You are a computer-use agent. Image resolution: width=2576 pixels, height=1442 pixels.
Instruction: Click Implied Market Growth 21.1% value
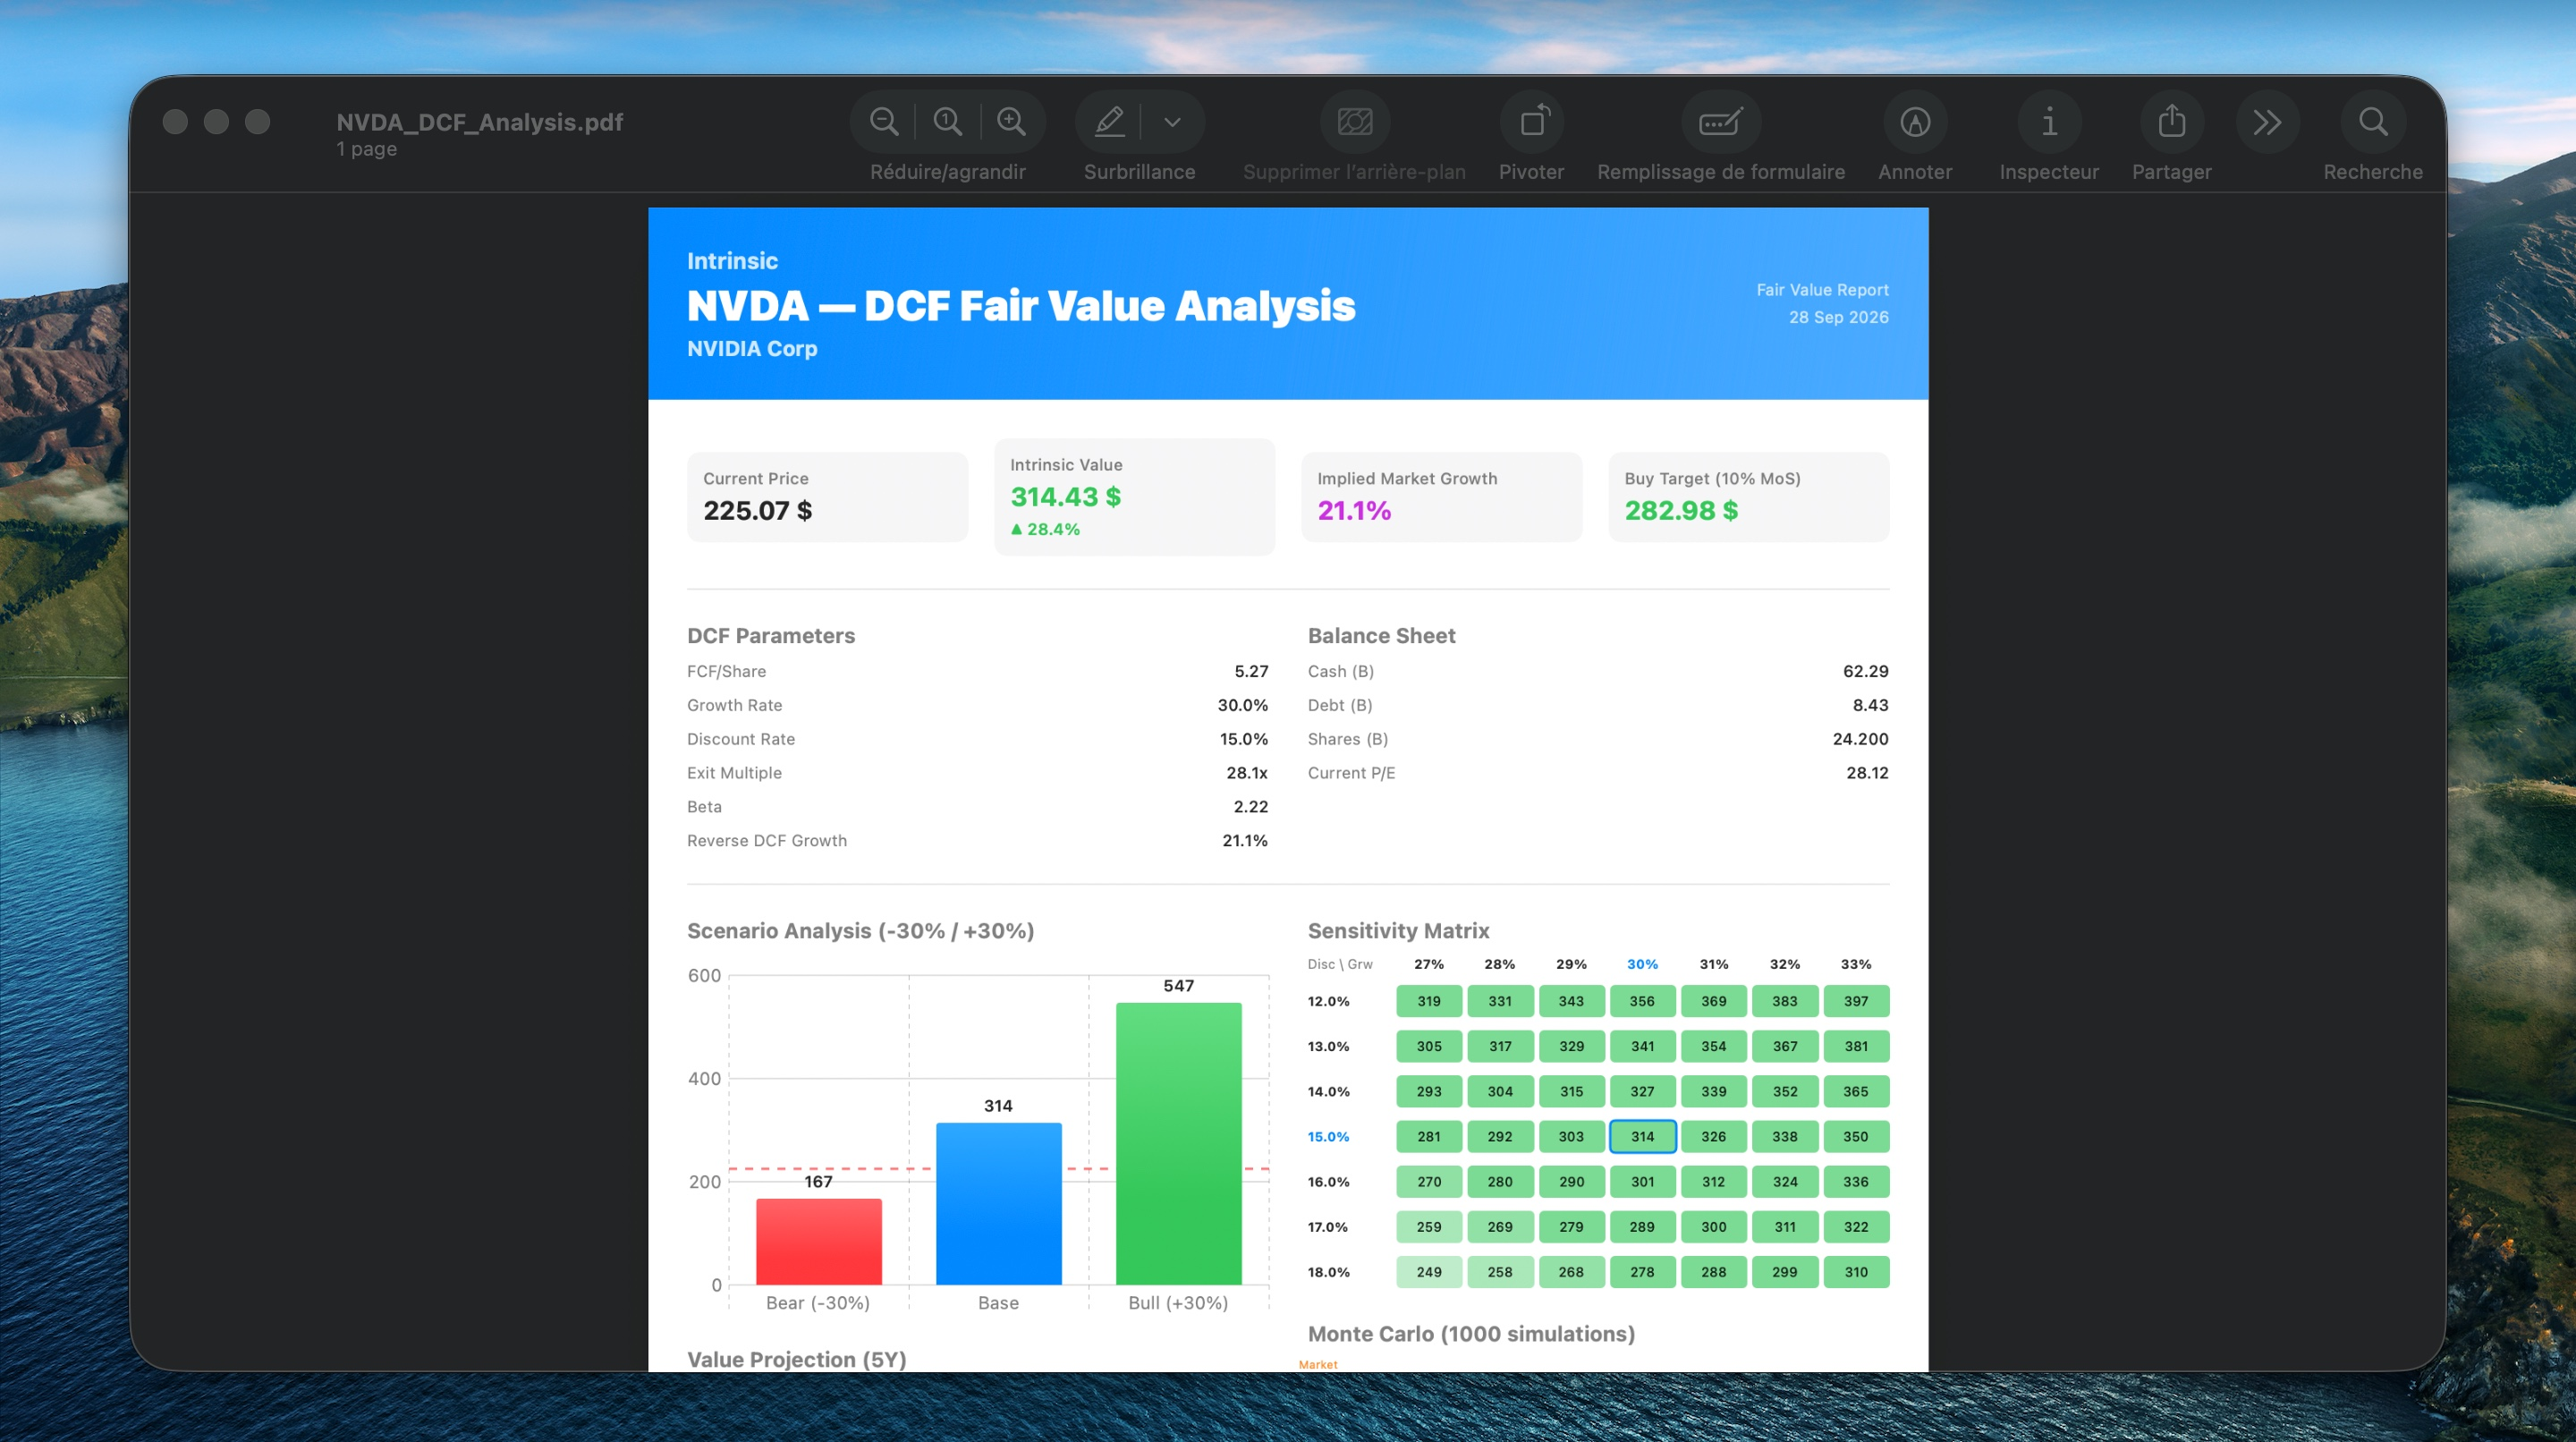pyautogui.click(x=1354, y=510)
